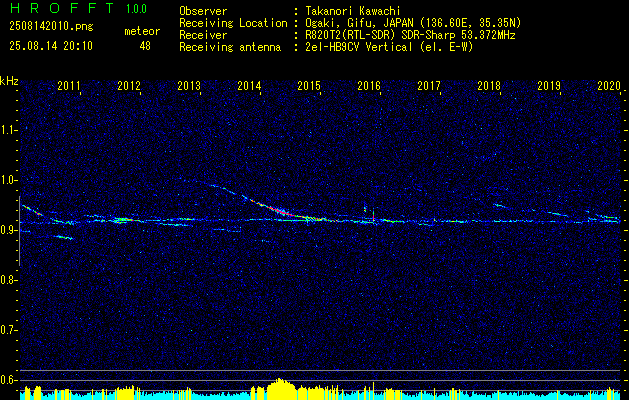Click the 2014 time axis marker
Screen dimensions: 629x400
coord(249,85)
